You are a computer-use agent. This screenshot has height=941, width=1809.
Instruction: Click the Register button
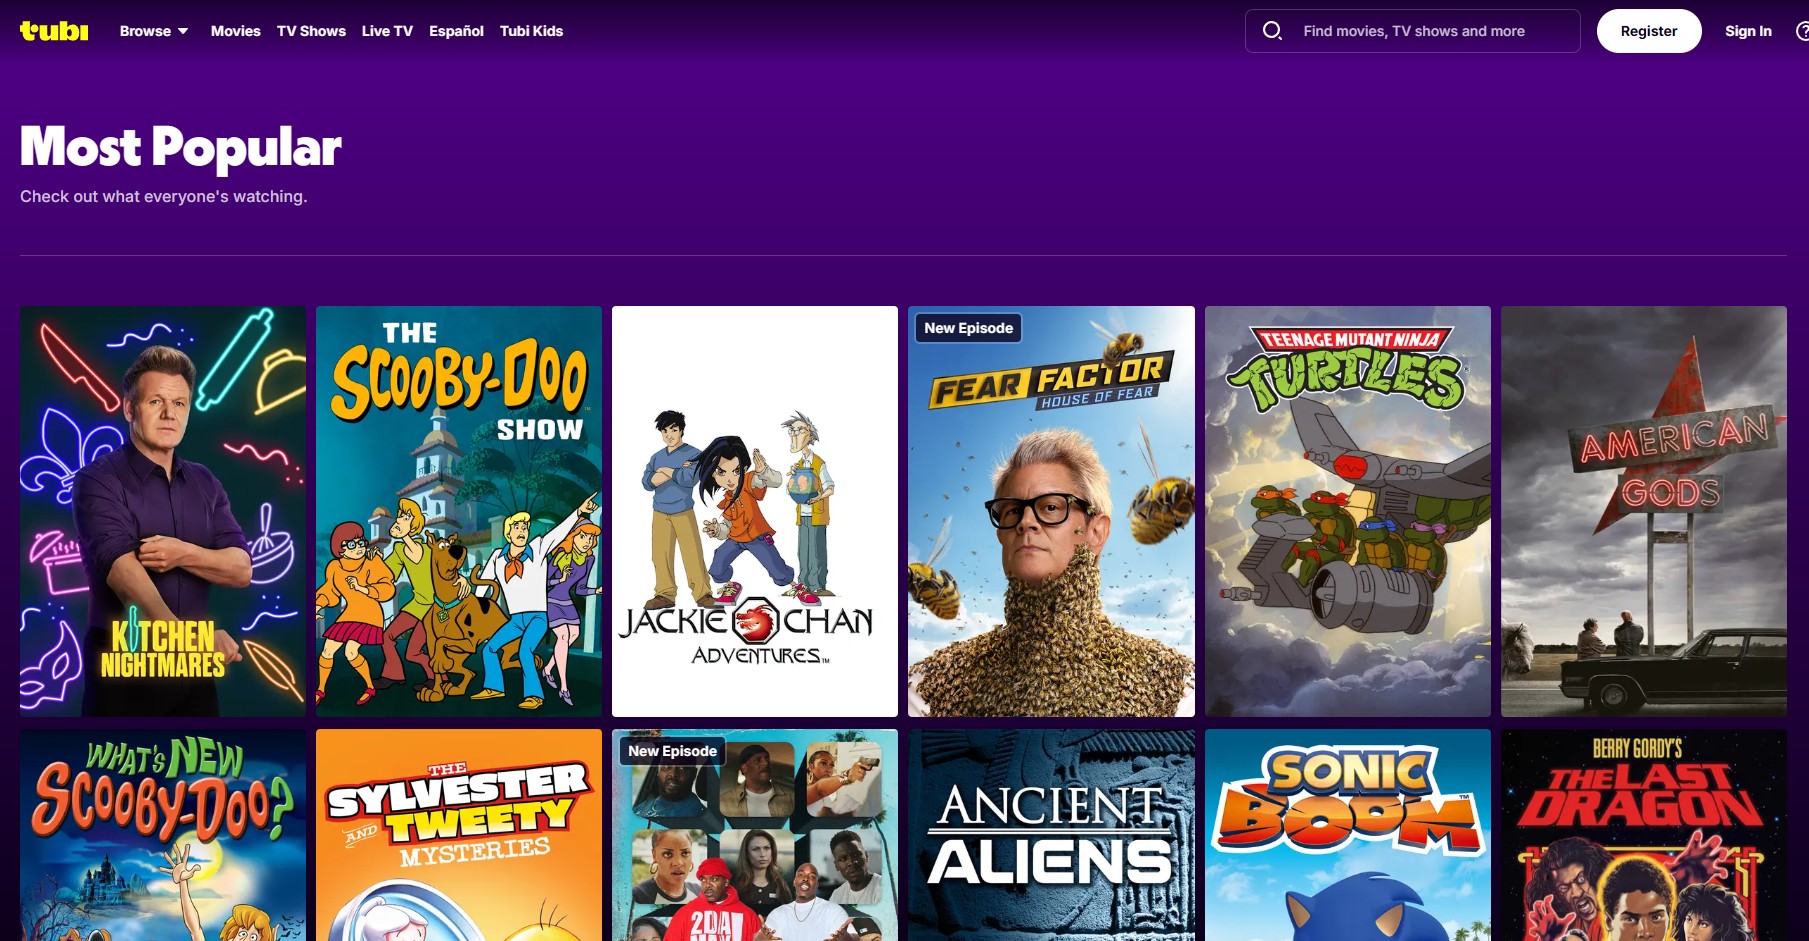pyautogui.click(x=1649, y=31)
